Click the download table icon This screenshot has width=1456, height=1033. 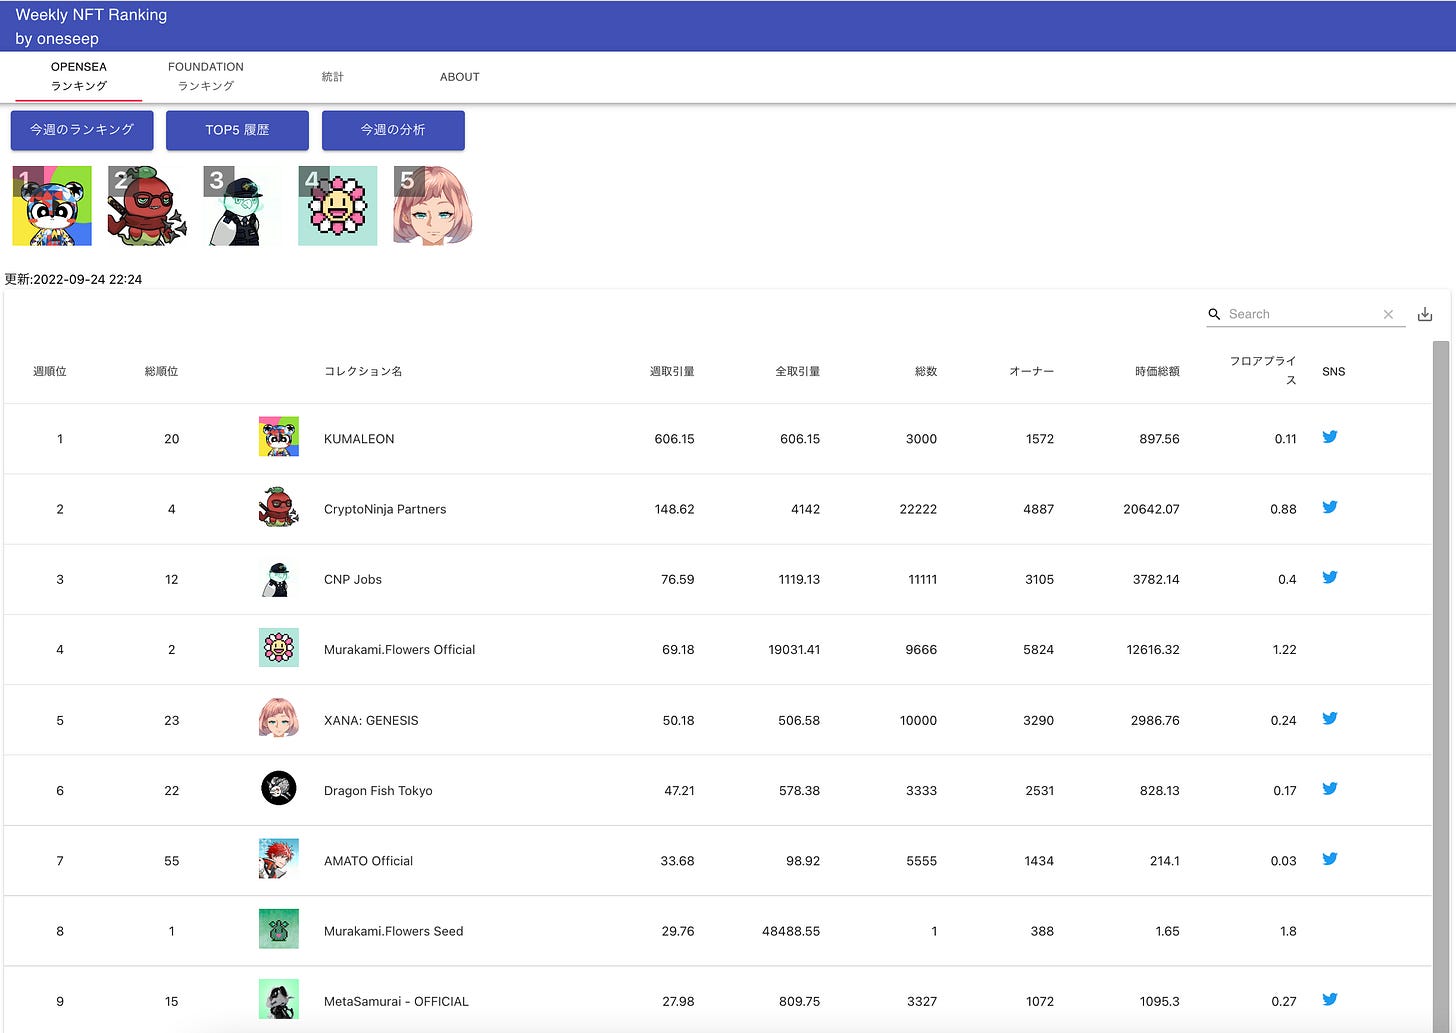pyautogui.click(x=1425, y=315)
